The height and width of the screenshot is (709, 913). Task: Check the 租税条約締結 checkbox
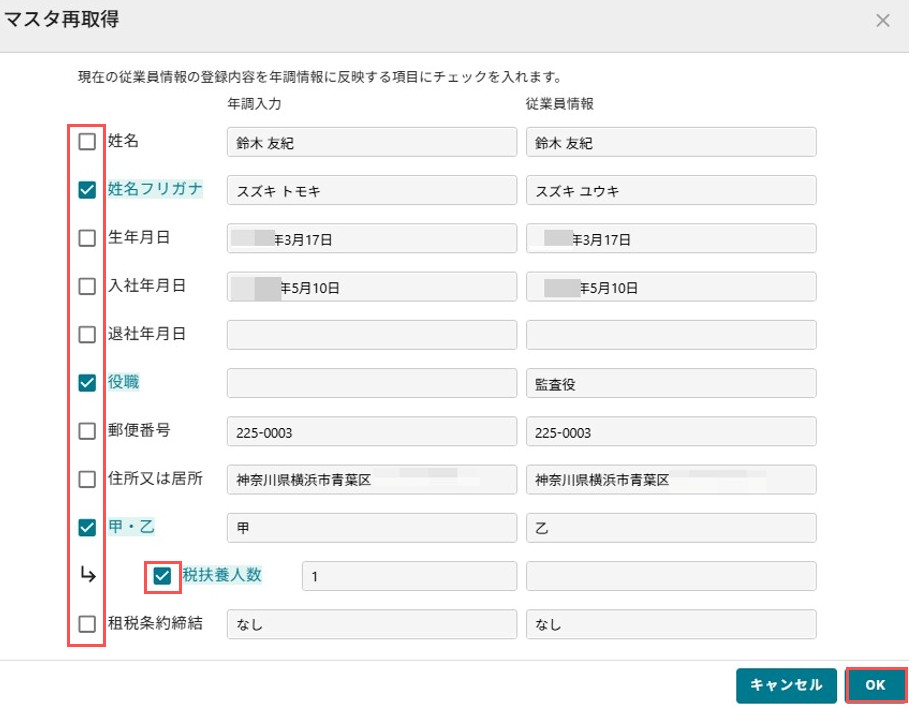(x=87, y=624)
